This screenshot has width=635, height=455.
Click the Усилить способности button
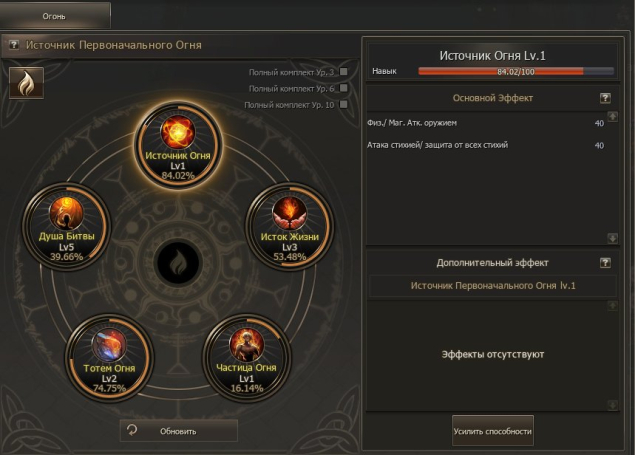point(492,432)
